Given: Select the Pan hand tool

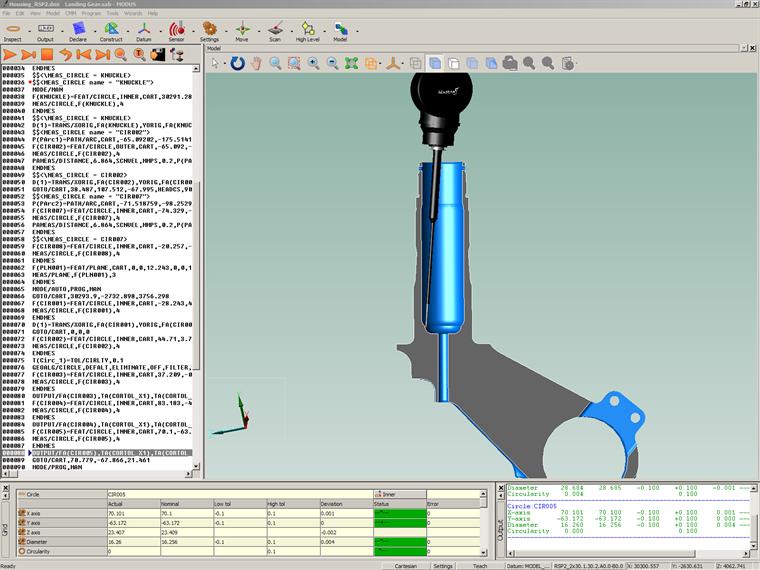Looking at the screenshot, I should 256,63.
